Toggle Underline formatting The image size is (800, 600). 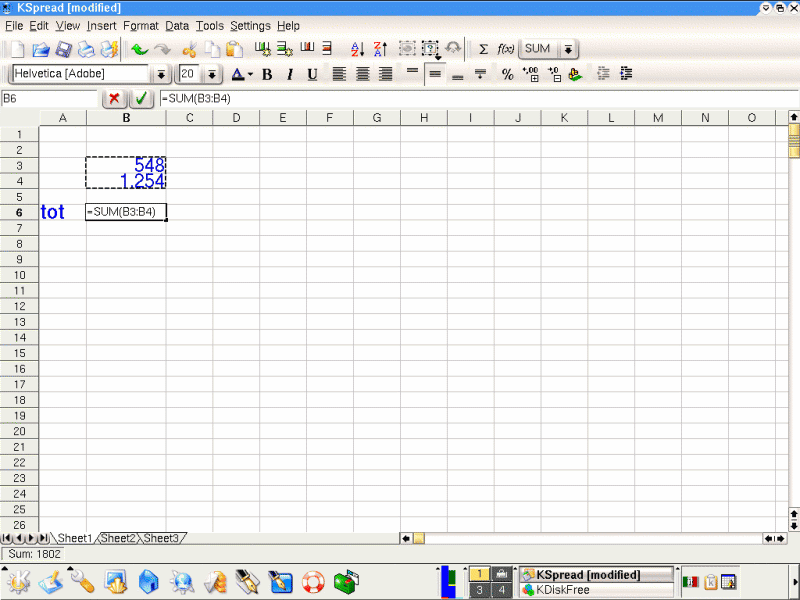(x=312, y=74)
